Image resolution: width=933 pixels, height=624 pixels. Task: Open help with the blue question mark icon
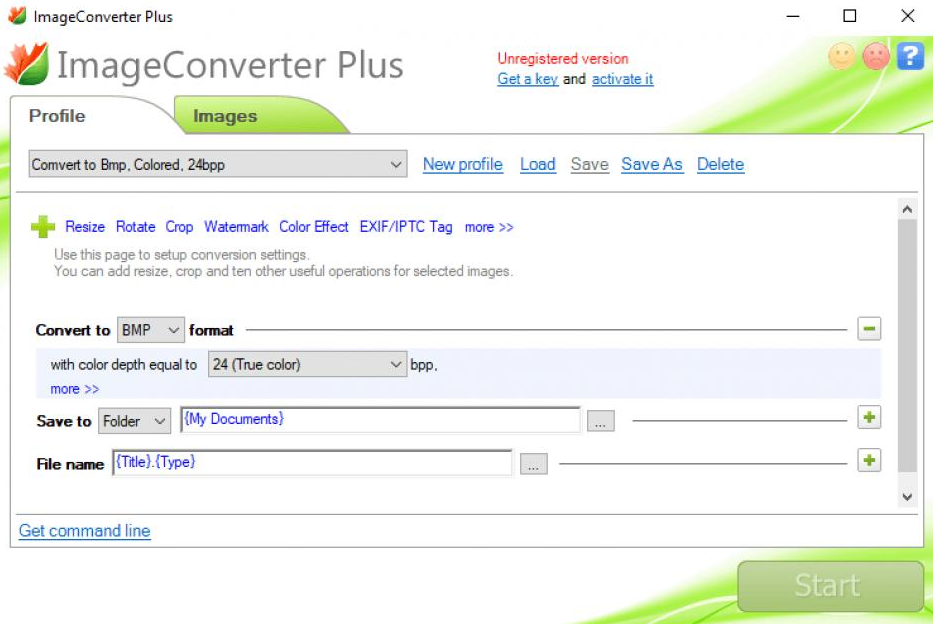coord(910,57)
